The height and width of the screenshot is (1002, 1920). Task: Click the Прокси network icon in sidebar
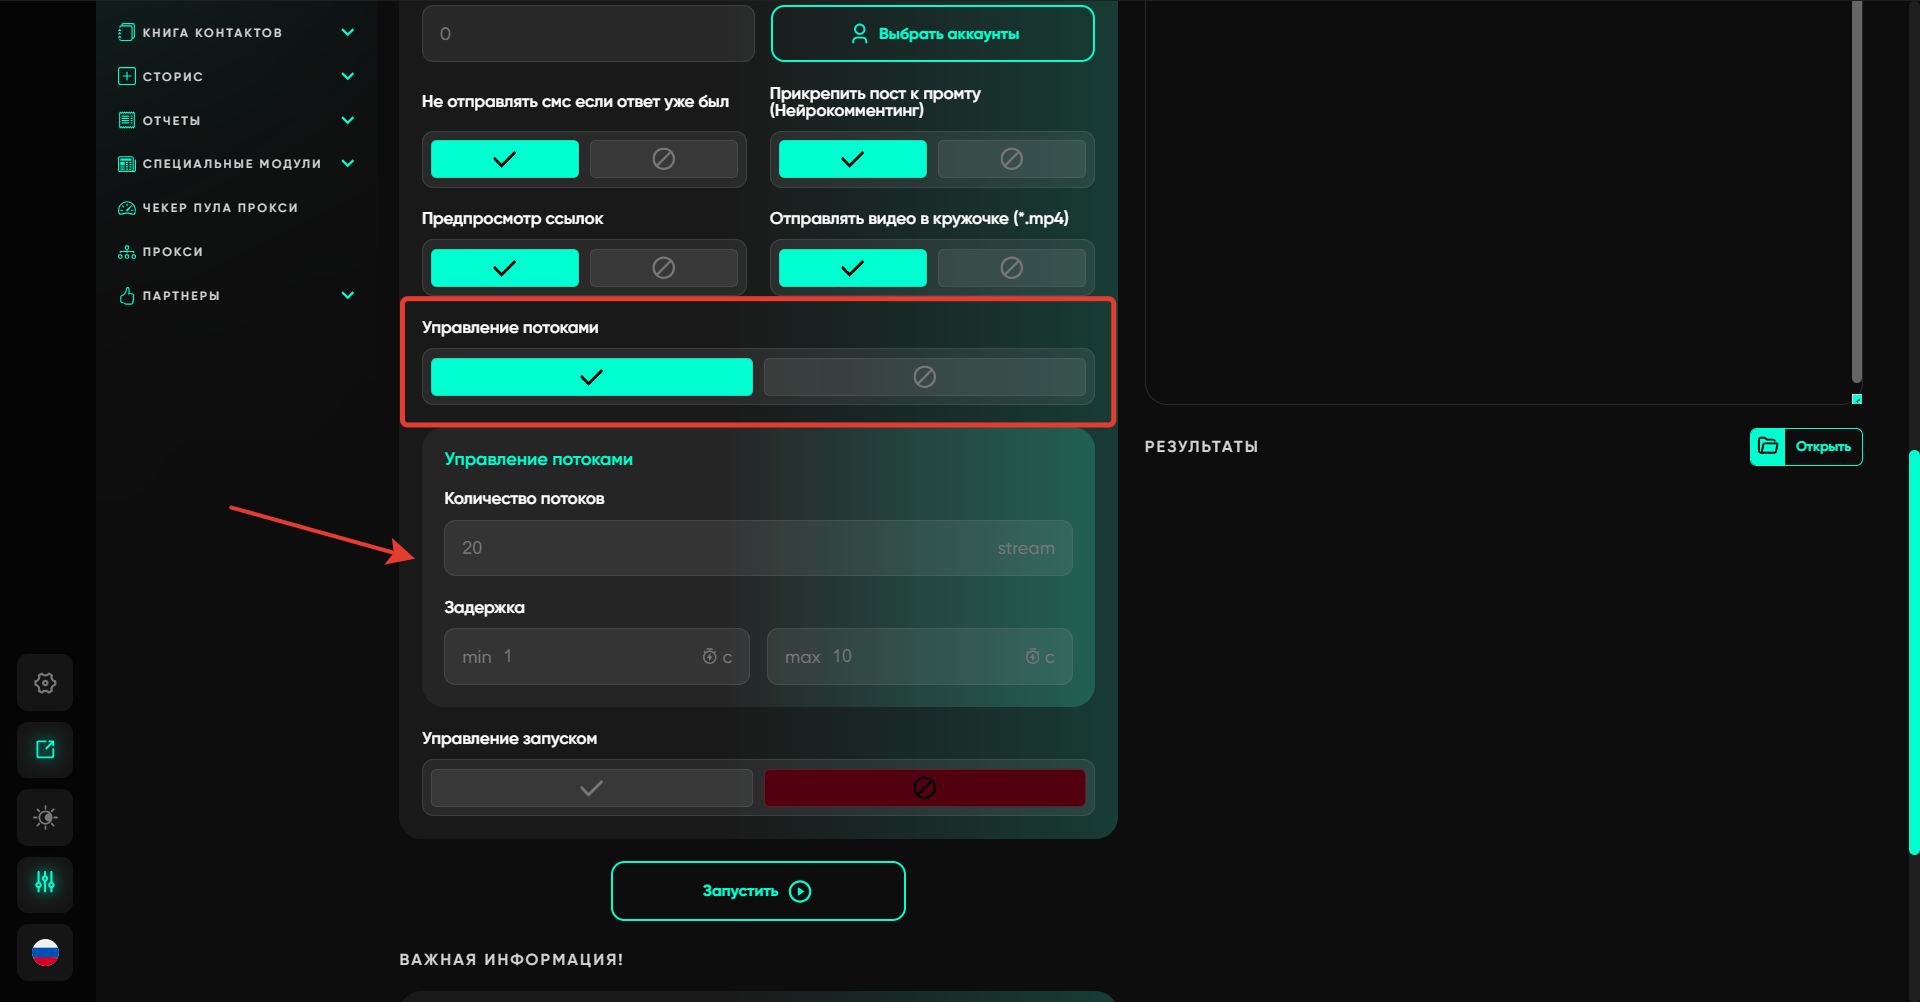click(x=127, y=252)
